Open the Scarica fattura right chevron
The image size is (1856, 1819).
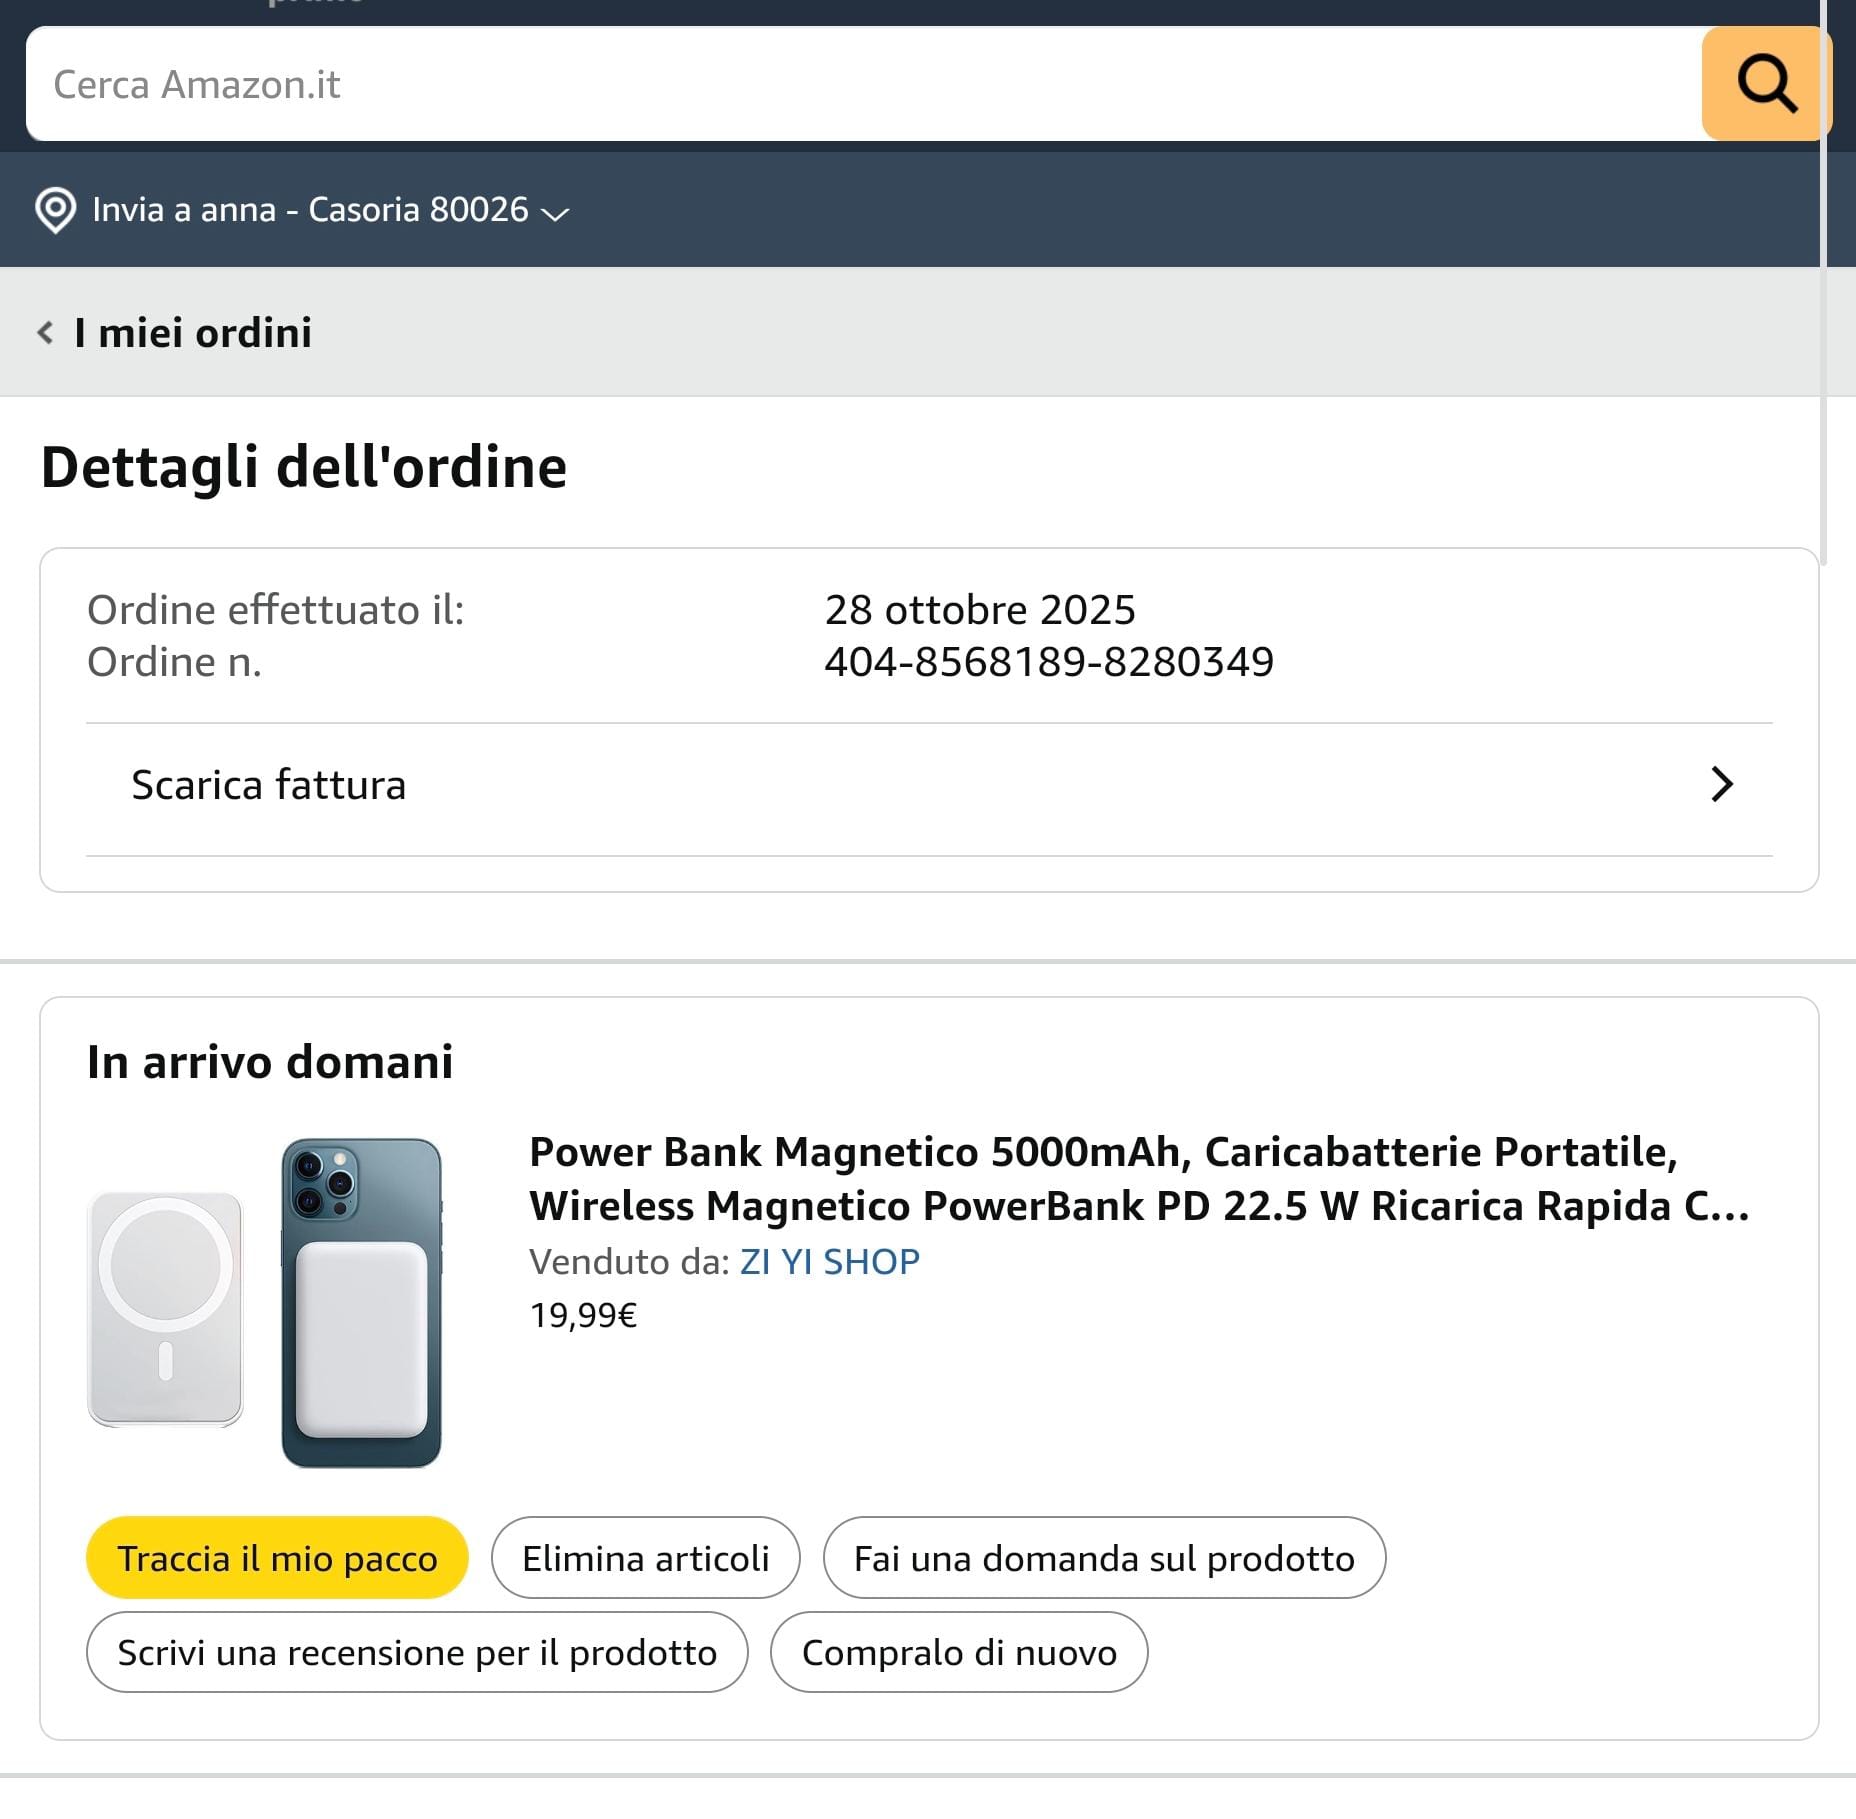coord(1721,785)
